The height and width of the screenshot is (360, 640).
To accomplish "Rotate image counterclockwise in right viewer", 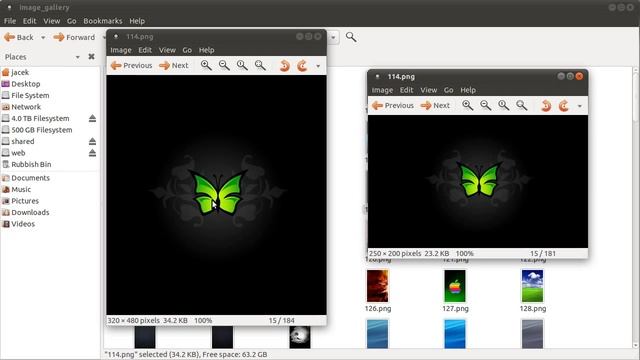I will [546, 106].
